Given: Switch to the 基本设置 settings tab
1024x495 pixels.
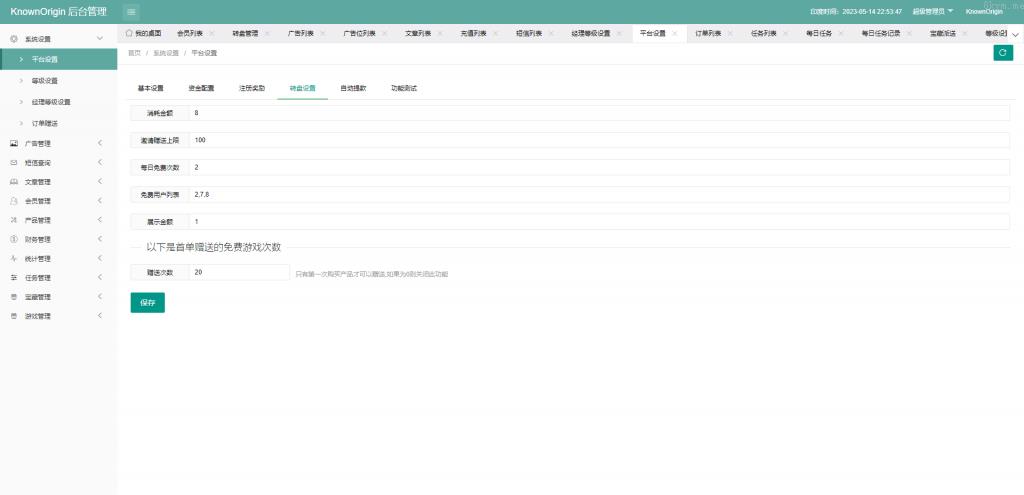Looking at the screenshot, I should tap(150, 88).
